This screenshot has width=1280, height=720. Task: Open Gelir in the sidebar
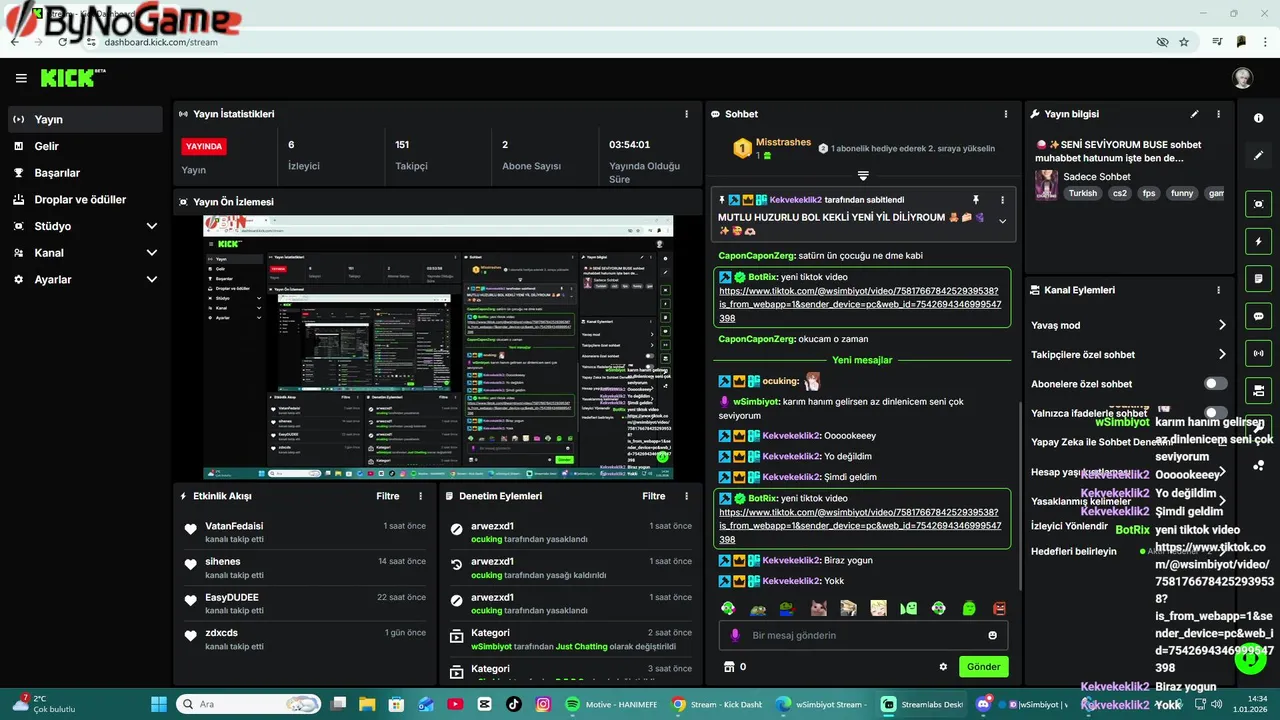click(85, 146)
